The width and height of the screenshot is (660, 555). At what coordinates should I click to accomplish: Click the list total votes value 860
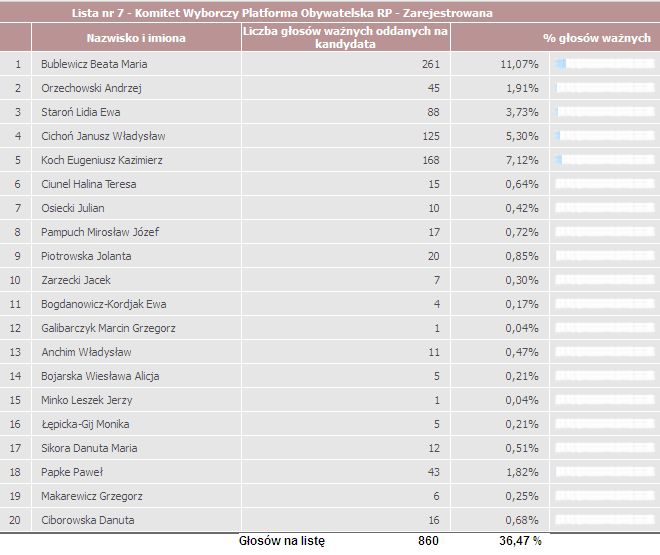point(428,541)
